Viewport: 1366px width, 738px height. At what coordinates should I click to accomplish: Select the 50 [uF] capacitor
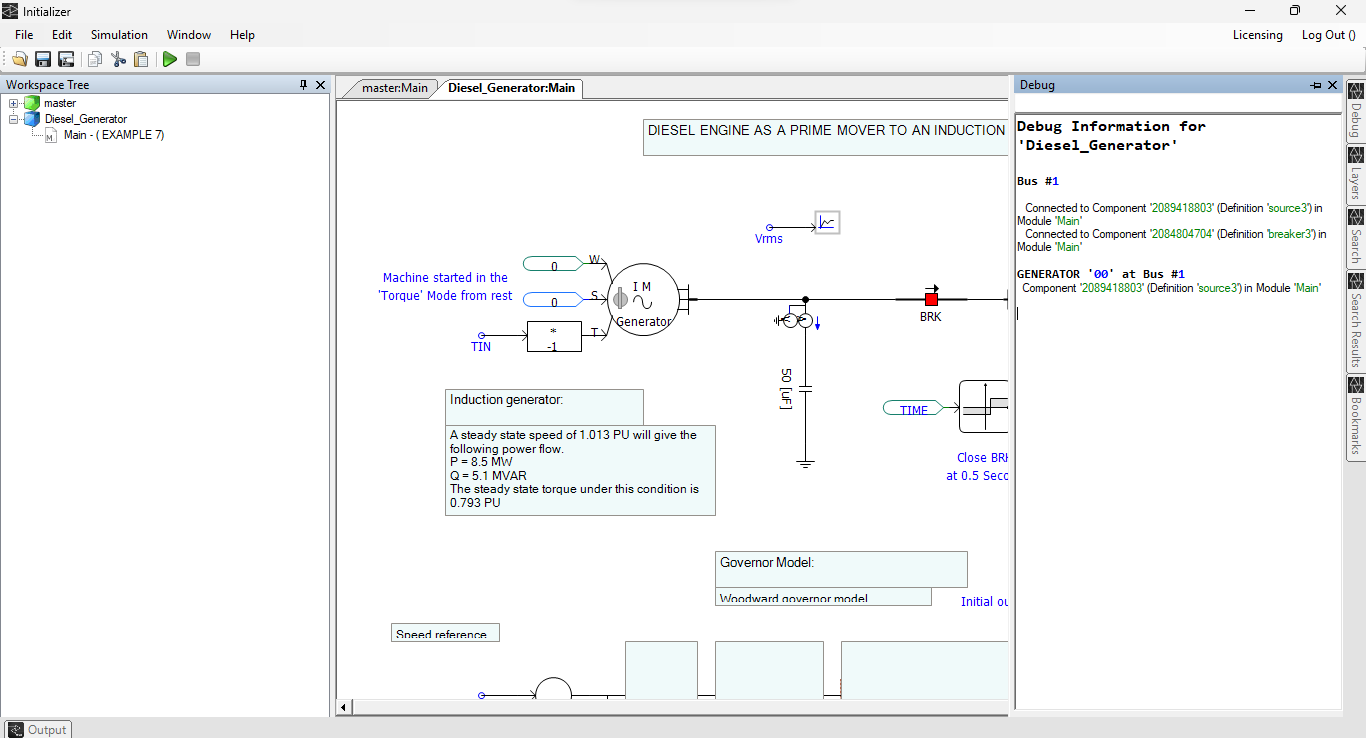806,388
